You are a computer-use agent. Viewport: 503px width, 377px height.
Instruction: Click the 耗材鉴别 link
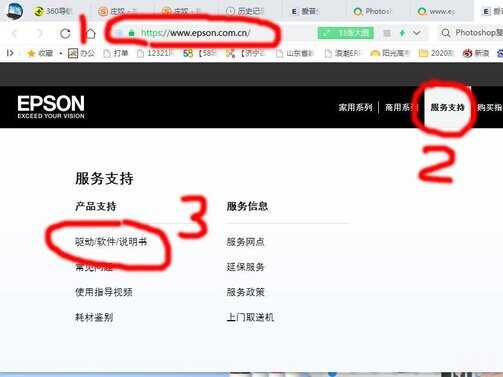[94, 317]
